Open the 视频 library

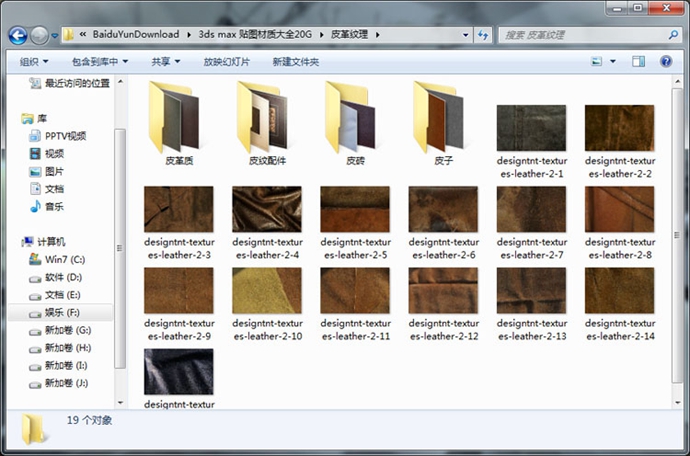click(x=47, y=154)
